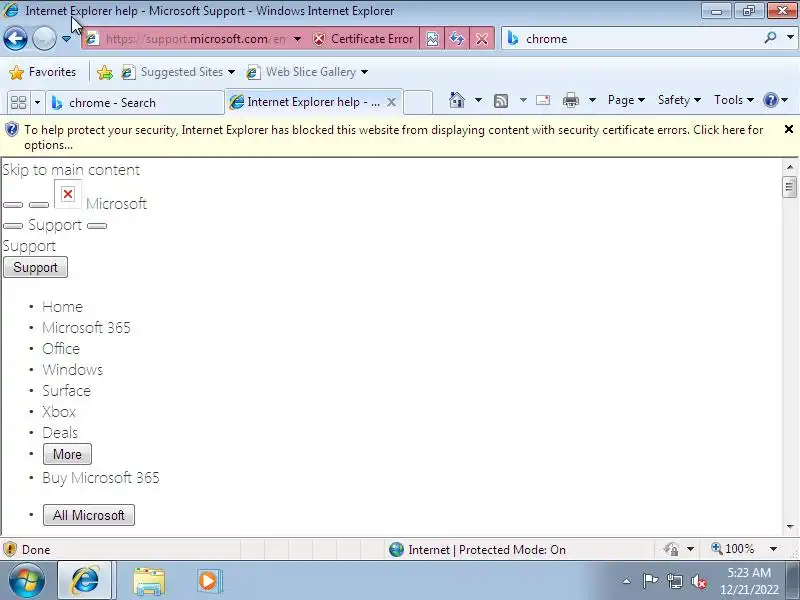This screenshot has height=600, width=800.
Task: Launch Windows Media Player from taskbar
Action: click(x=209, y=581)
